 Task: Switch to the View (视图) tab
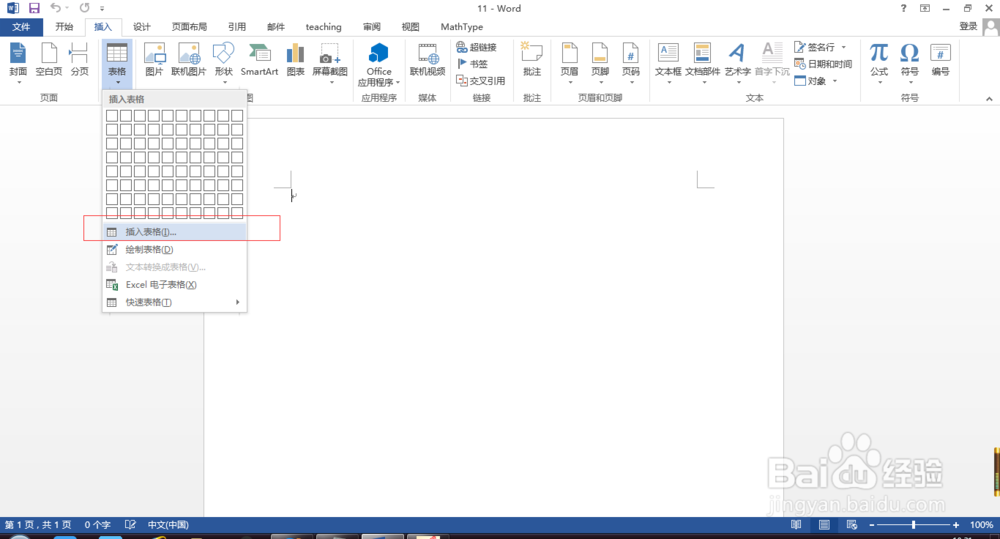tap(410, 27)
